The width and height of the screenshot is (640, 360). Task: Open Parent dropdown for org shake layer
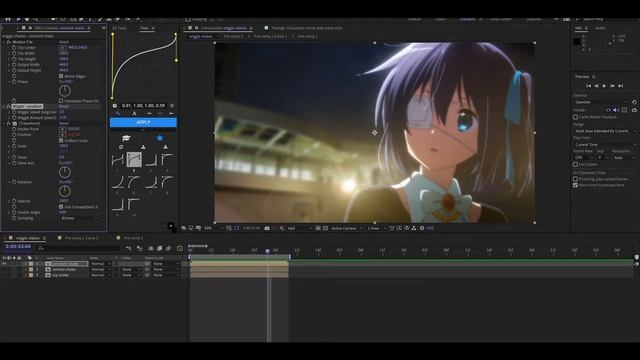[x=166, y=275]
